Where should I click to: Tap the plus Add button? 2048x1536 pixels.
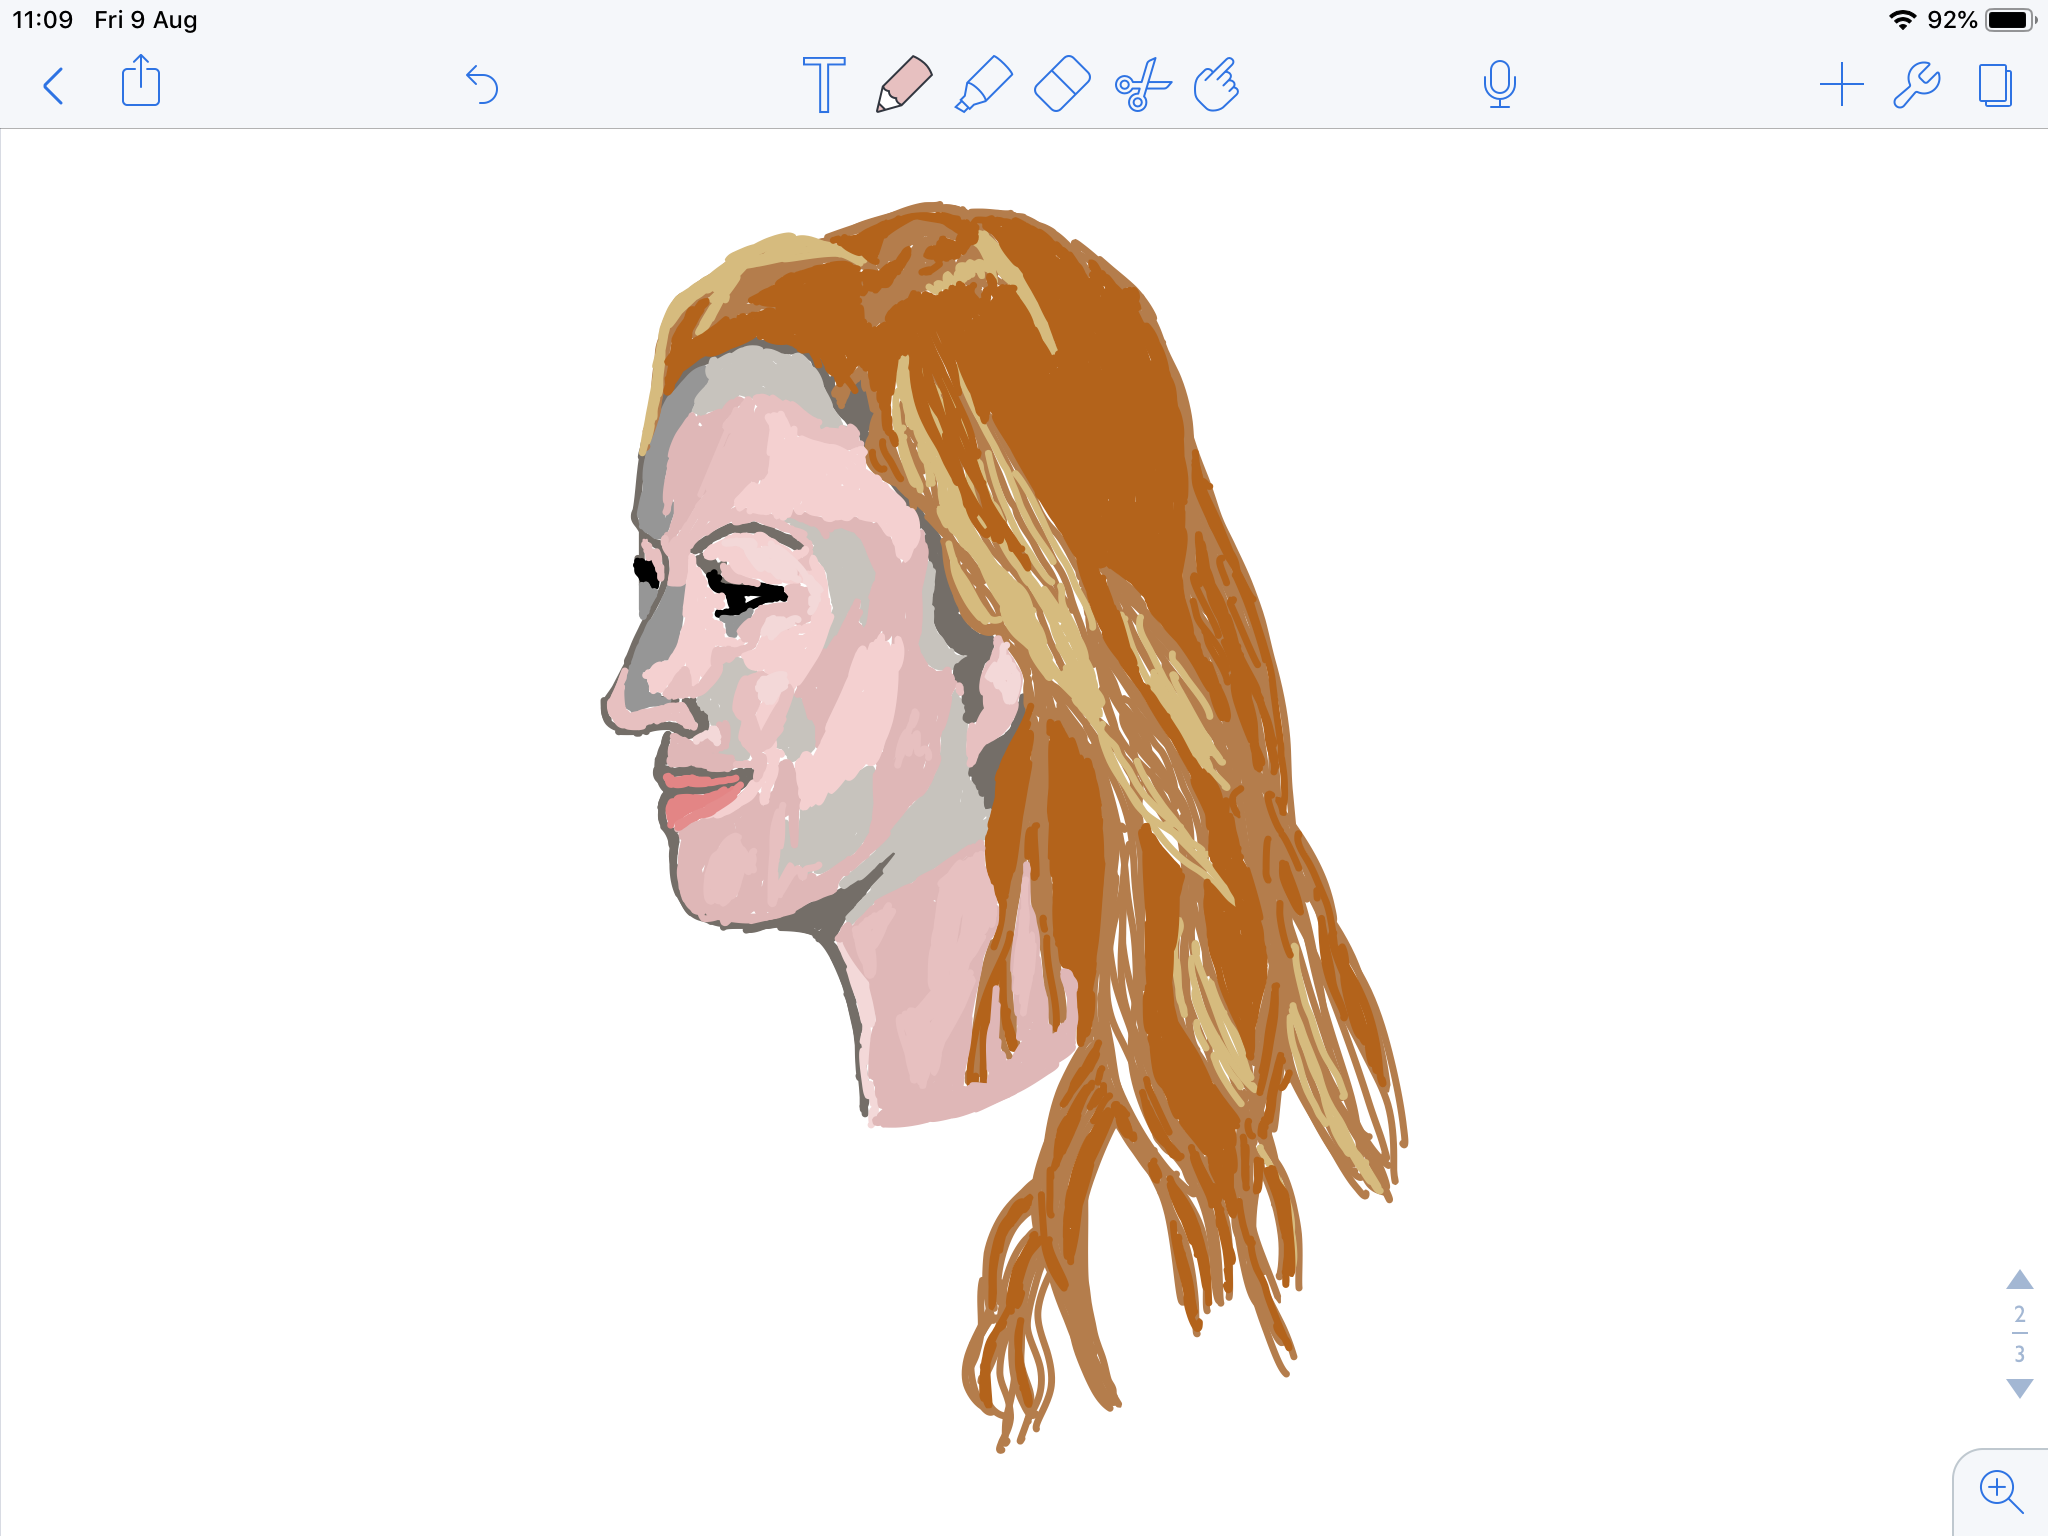[x=1841, y=85]
